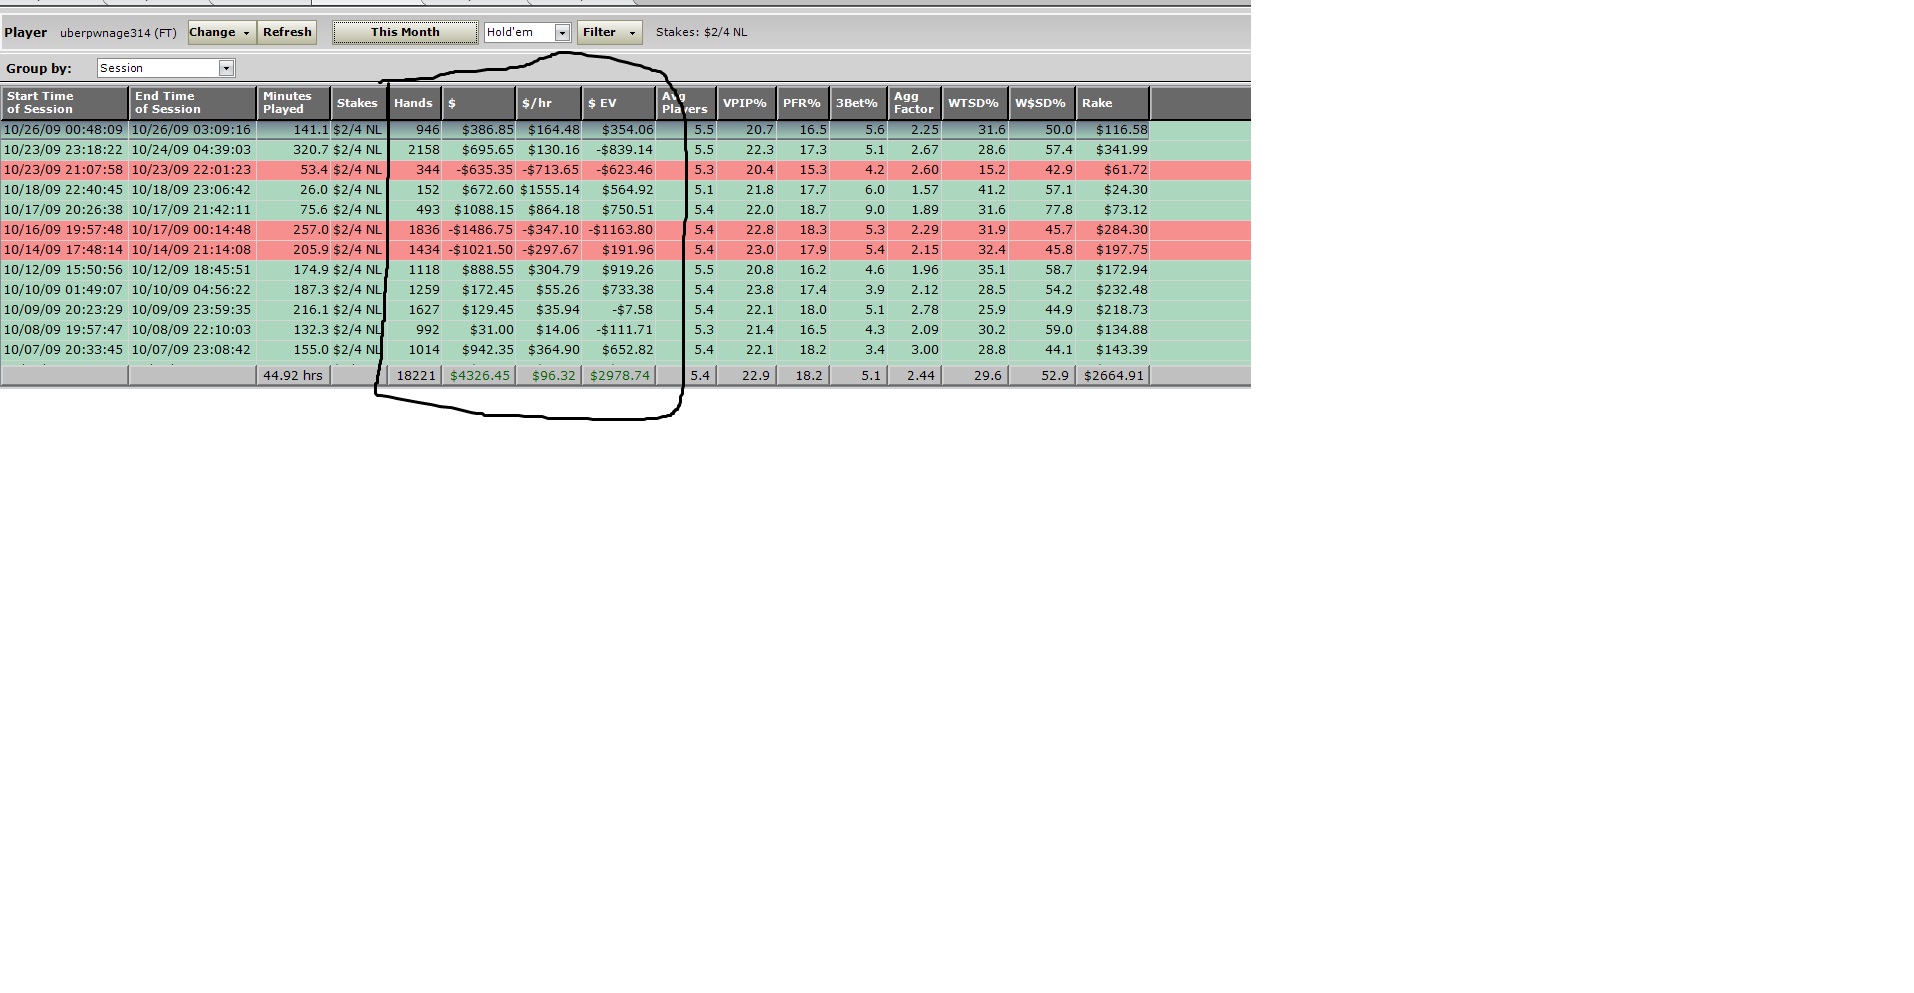Screen dimensions: 1914x993
Task: Click the 44.92 hrs total cell
Action: (293, 376)
